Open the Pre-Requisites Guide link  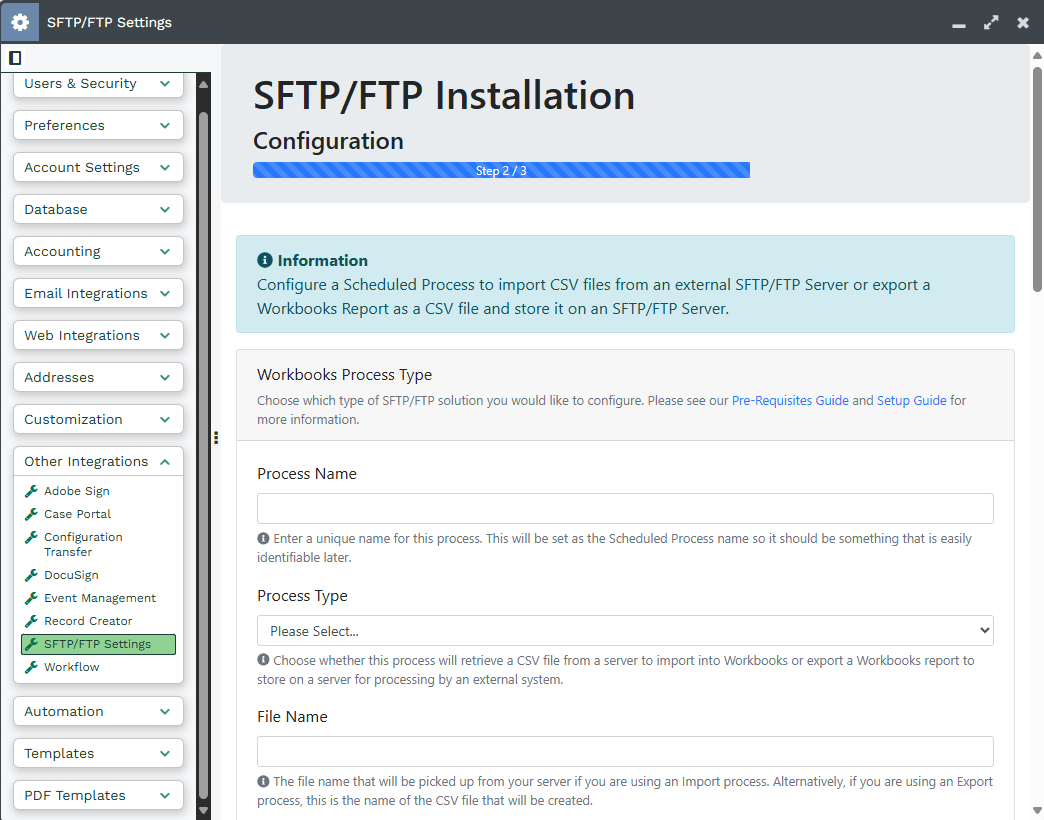(x=790, y=401)
